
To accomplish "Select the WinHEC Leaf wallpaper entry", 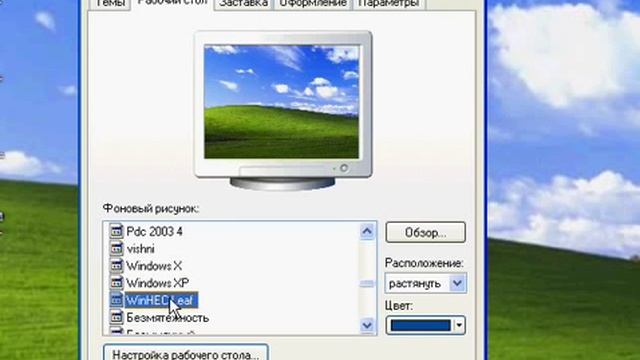I will click(161, 300).
